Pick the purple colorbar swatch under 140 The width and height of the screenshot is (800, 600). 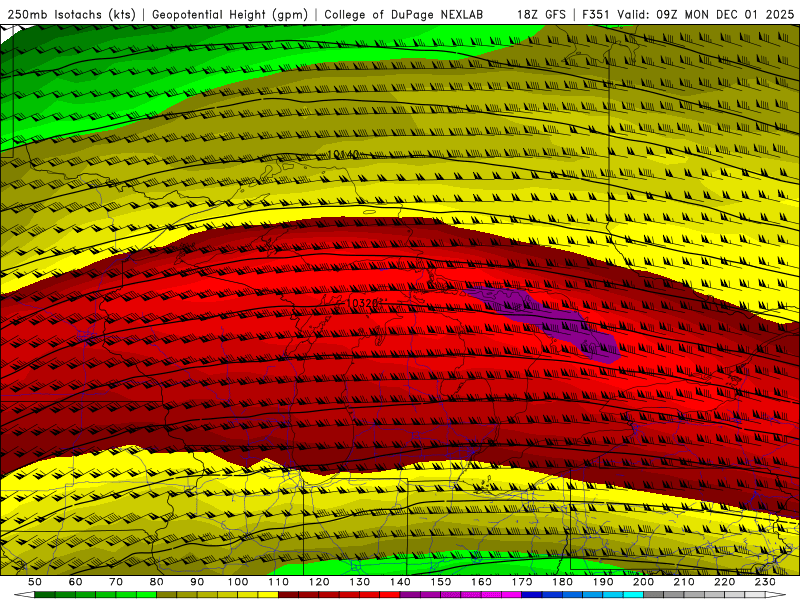(x=411, y=595)
